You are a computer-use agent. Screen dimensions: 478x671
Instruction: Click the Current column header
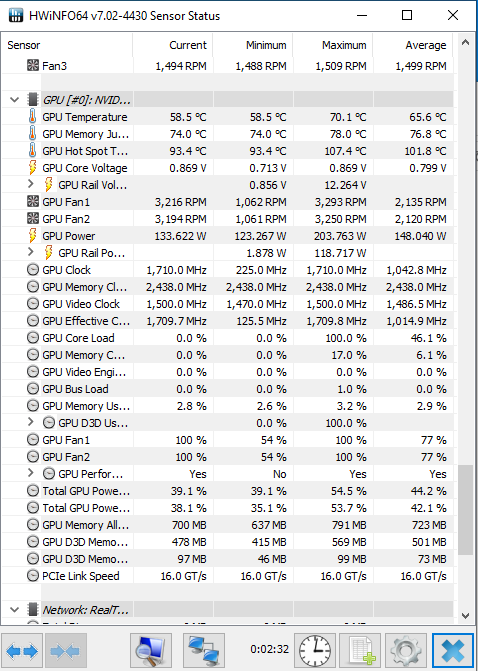pyautogui.click(x=173, y=45)
